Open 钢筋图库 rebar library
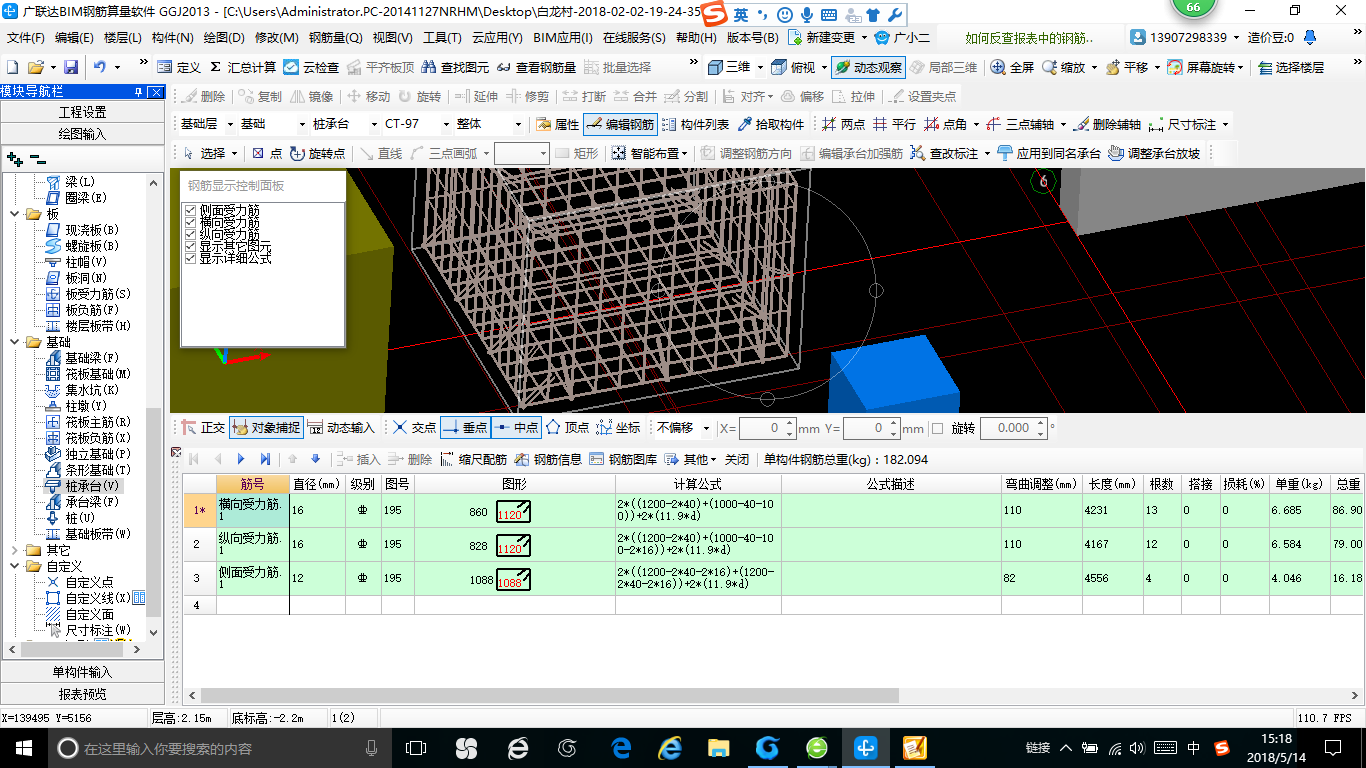 tap(624, 459)
